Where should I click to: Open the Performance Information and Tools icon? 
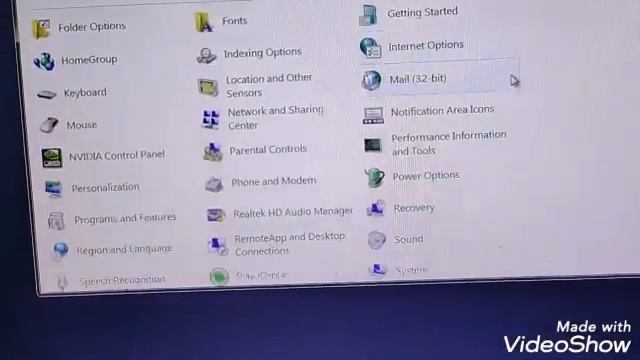tap(373, 144)
